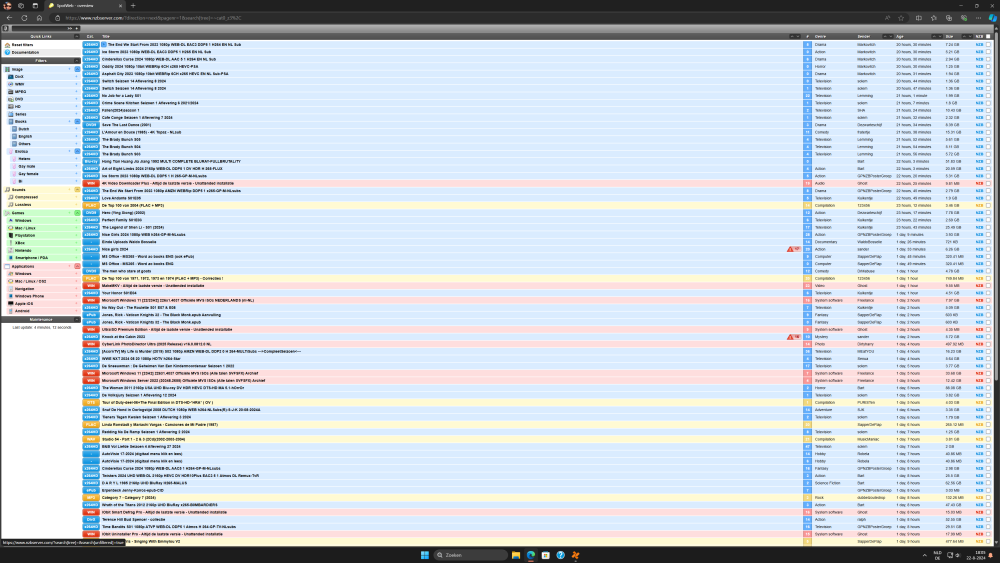The width and height of the screenshot is (1000, 563).
Task: Tick checkbox for Love Andante S01E05 row
Action: coord(989,198)
